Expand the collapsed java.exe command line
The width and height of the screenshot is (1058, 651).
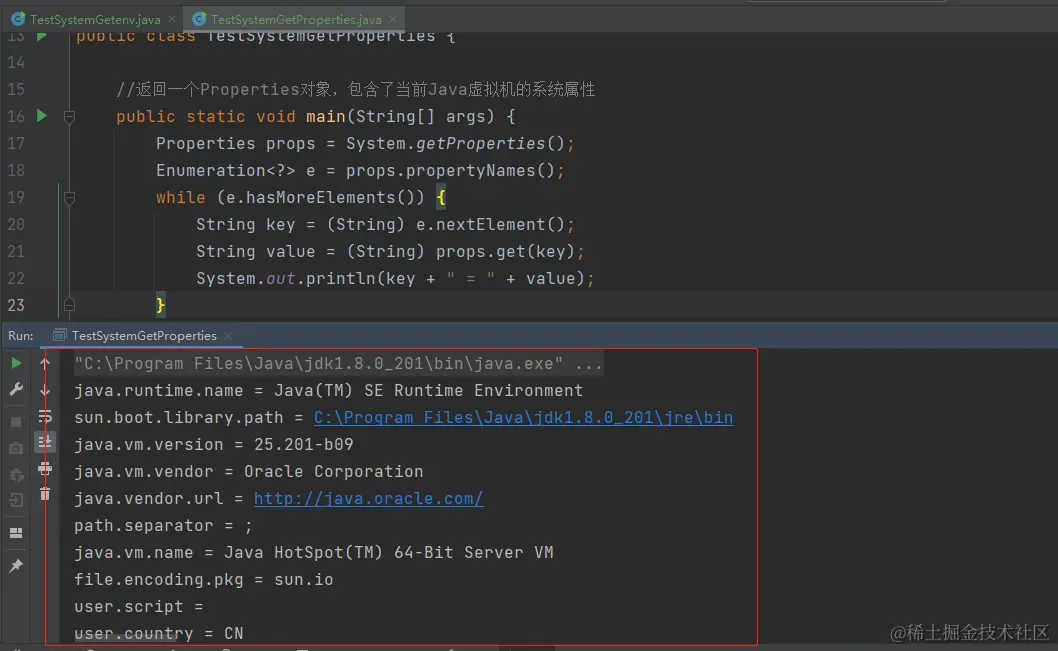338,364
